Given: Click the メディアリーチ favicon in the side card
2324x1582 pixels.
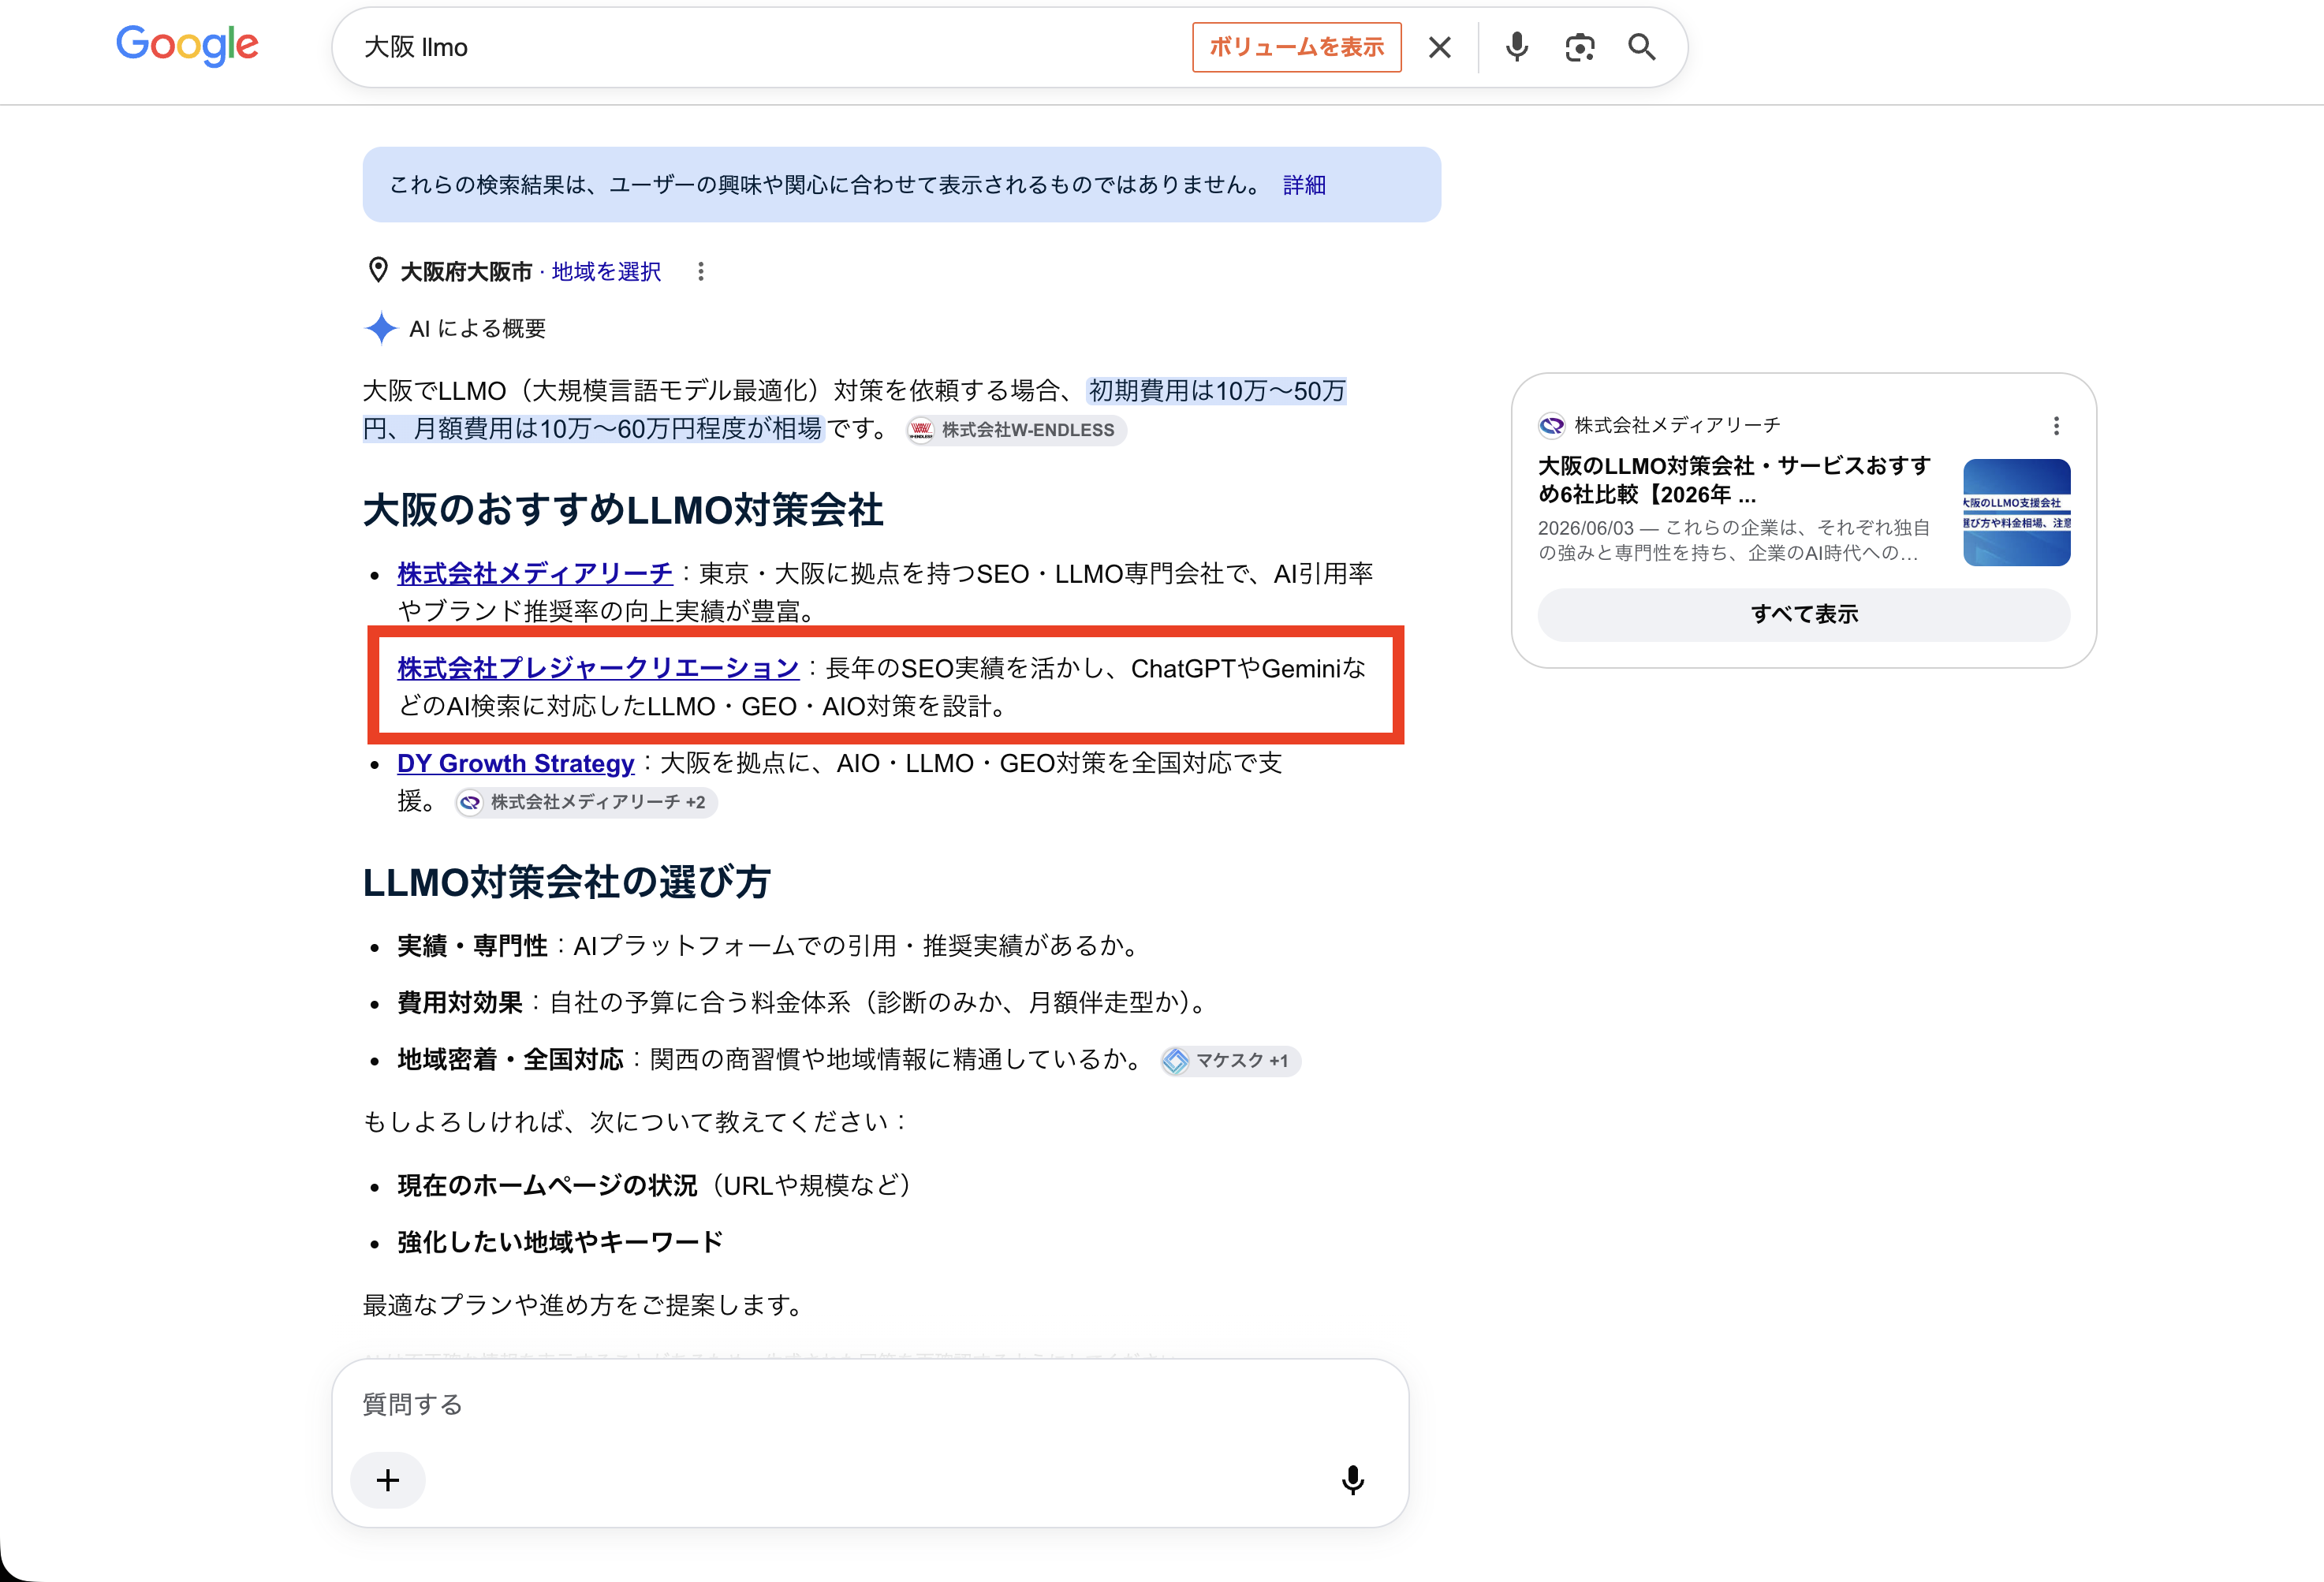Looking at the screenshot, I should point(1551,426).
